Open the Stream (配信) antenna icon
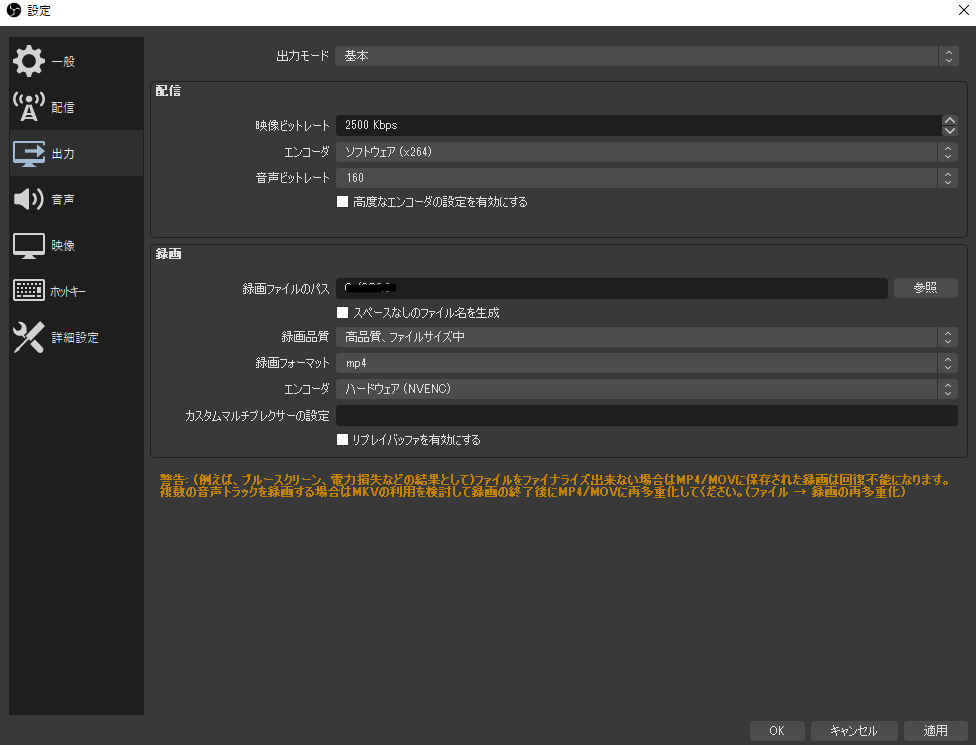This screenshot has width=976, height=745. tap(29, 107)
